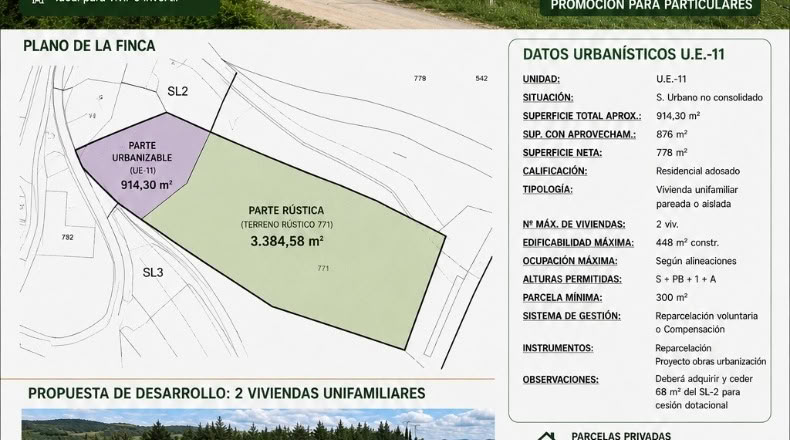Click the 'PLANO DE LA FINCA' heading
790x440 pixels.
tap(89, 46)
